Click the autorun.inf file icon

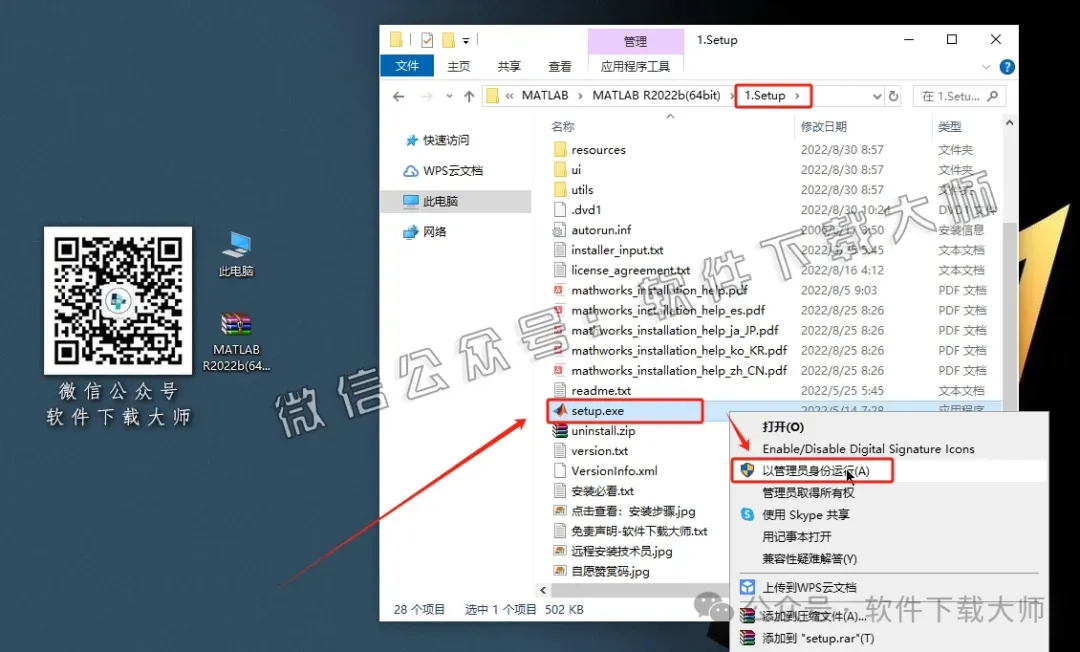click(x=560, y=230)
